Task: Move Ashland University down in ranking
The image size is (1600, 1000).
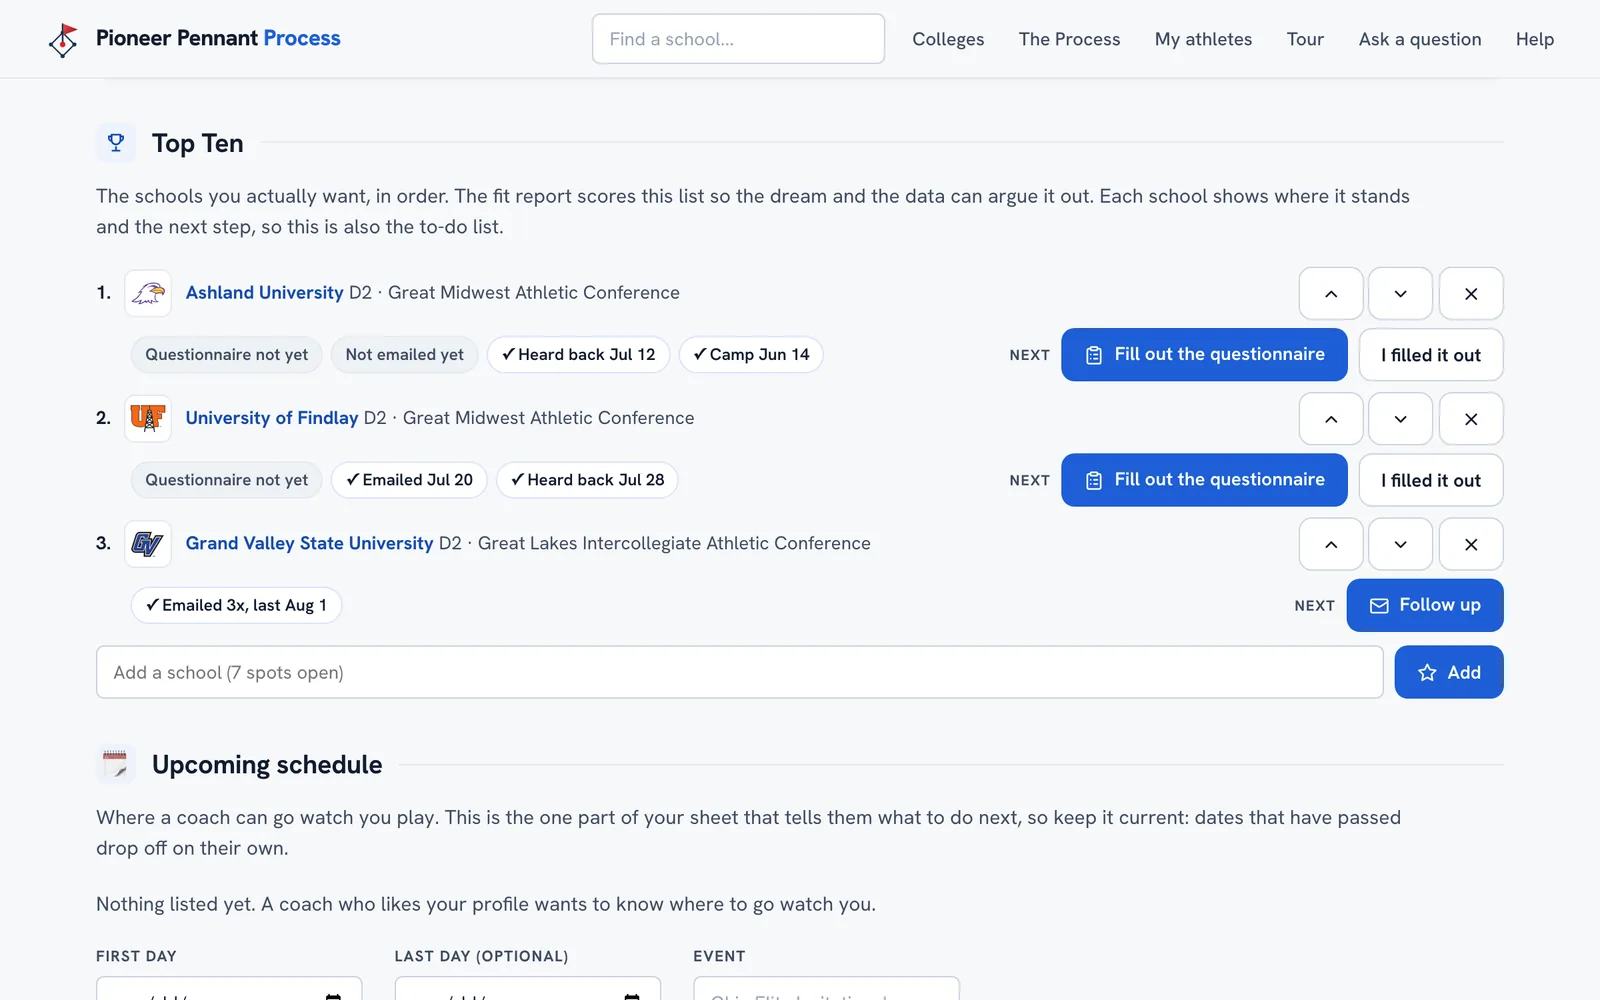Action: point(1400,294)
